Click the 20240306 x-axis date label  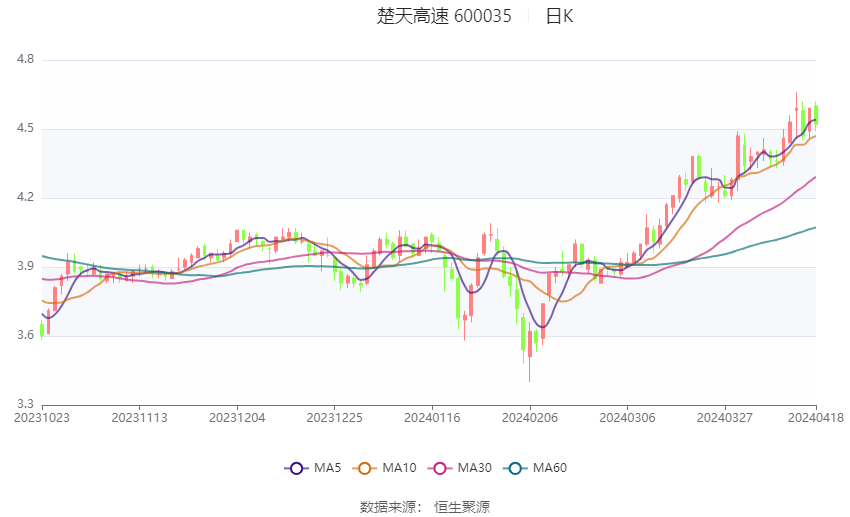(627, 418)
